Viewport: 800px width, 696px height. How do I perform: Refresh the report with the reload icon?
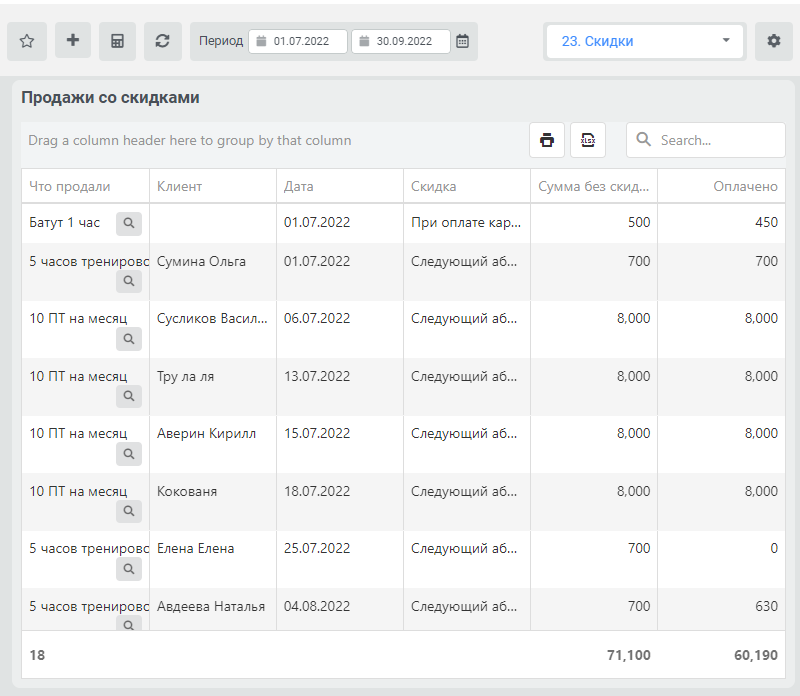(163, 41)
